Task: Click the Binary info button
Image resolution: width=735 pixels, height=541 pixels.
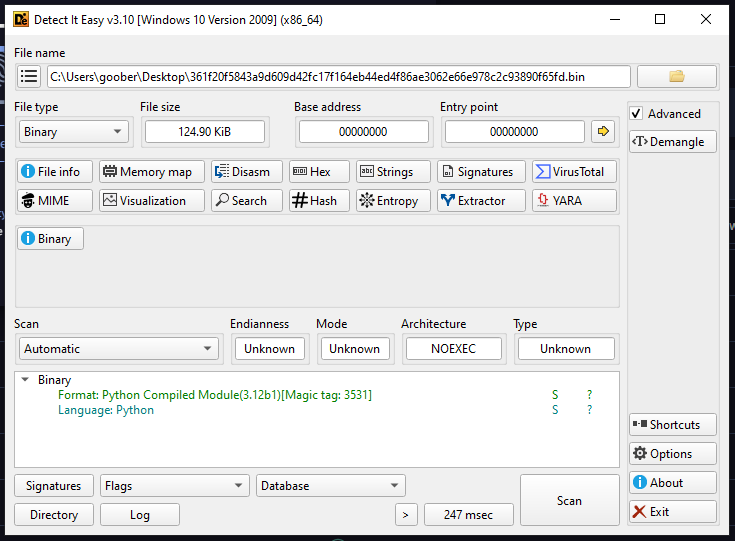Action: (x=51, y=239)
